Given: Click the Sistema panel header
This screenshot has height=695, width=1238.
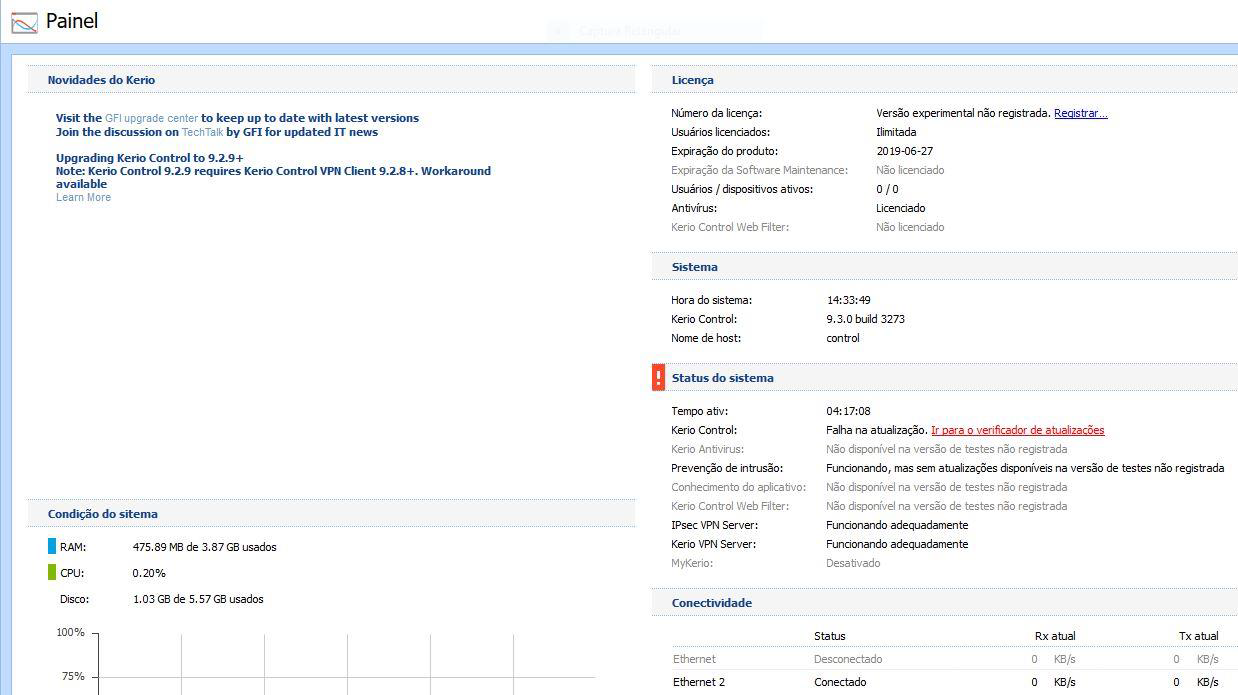Looking at the screenshot, I should [944, 267].
